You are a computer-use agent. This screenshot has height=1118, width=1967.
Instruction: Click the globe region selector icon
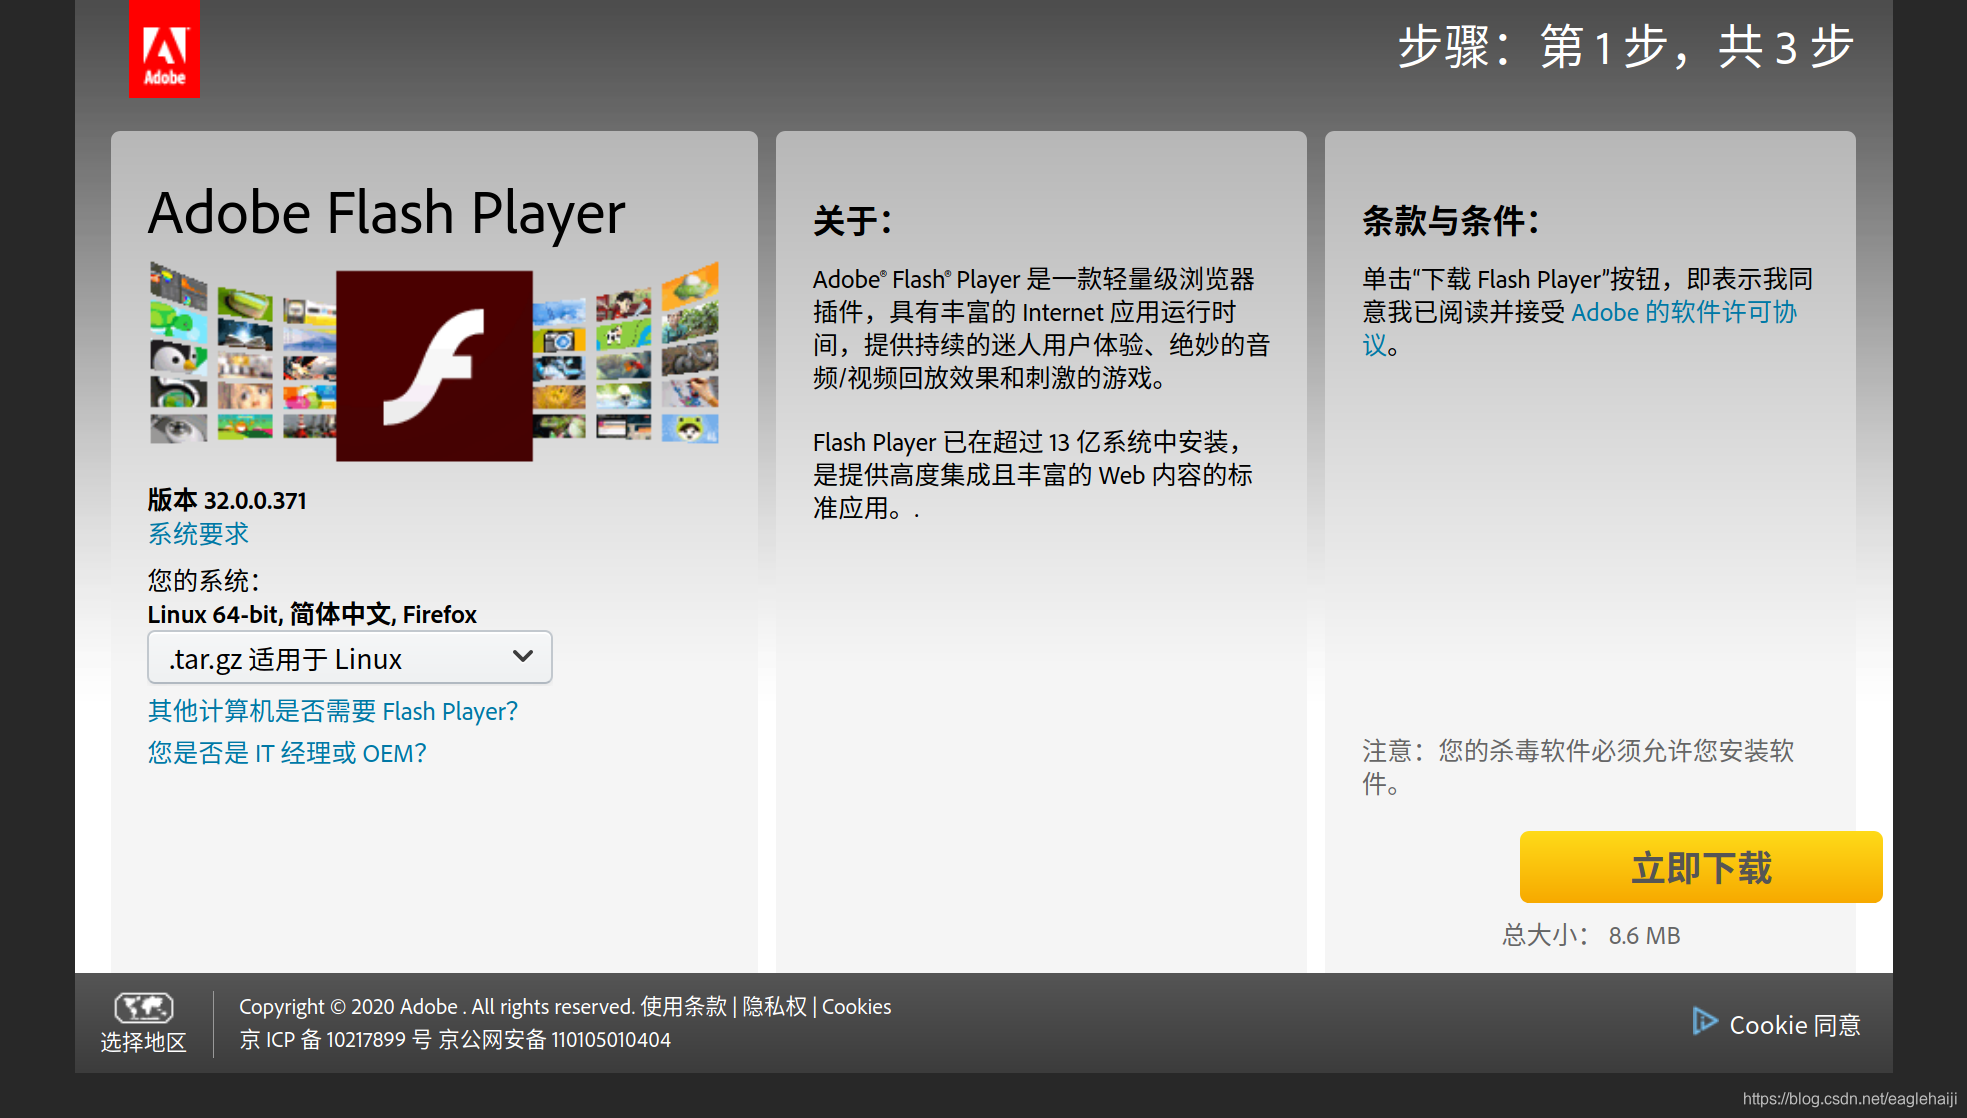(x=144, y=1007)
